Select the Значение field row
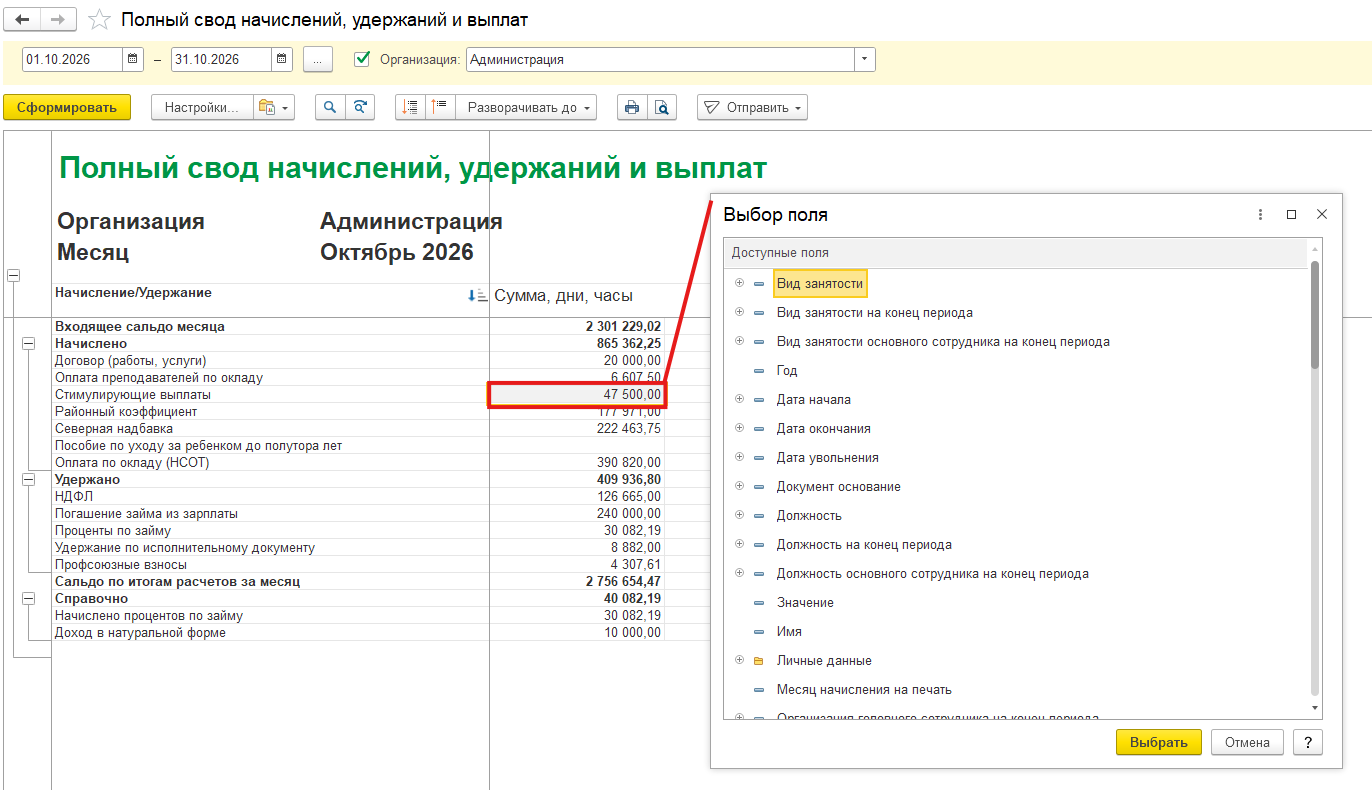 click(1016, 603)
